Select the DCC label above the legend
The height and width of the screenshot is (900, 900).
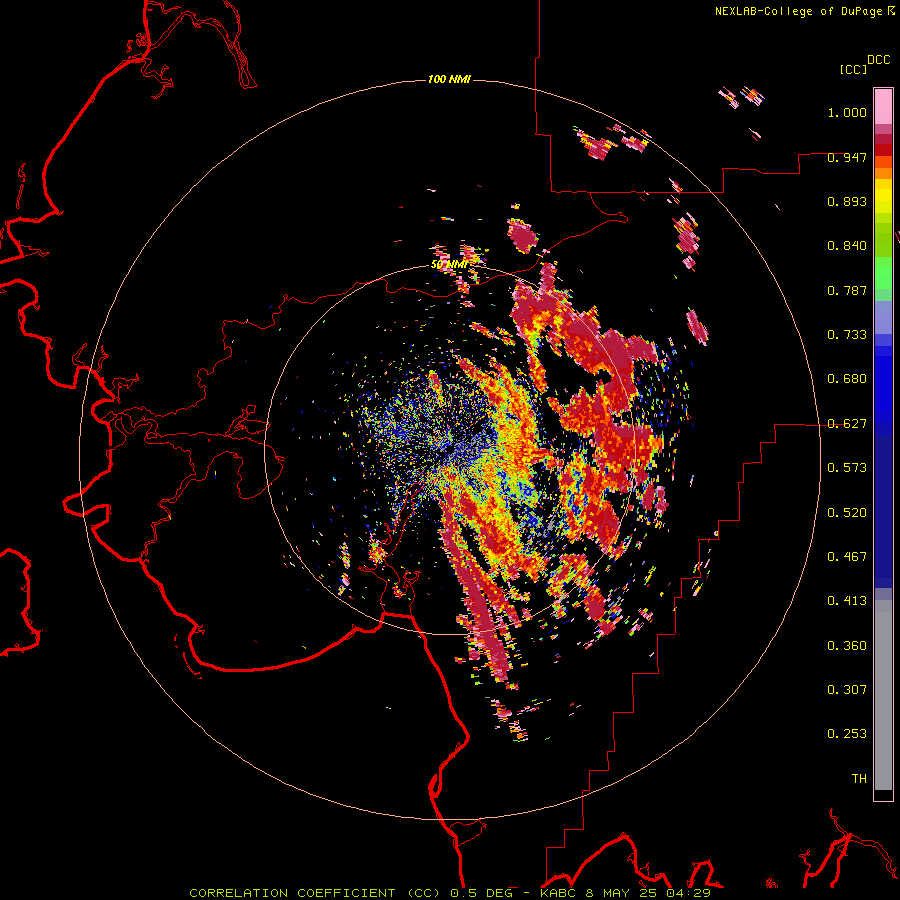878,60
